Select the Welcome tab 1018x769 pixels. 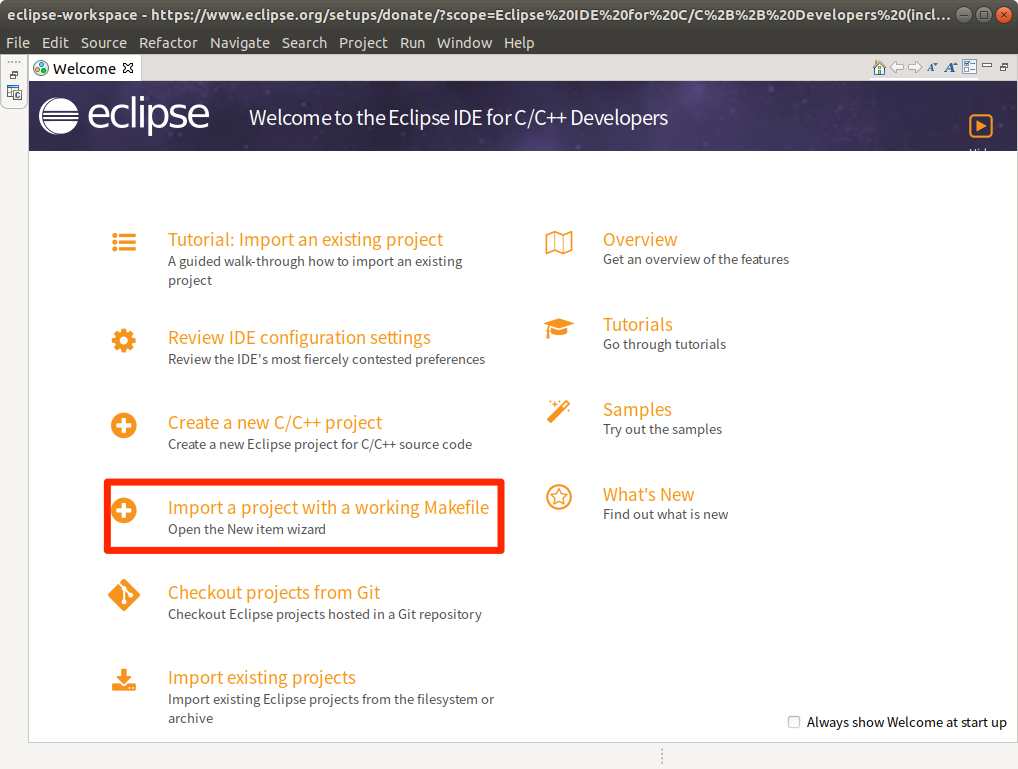click(84, 68)
